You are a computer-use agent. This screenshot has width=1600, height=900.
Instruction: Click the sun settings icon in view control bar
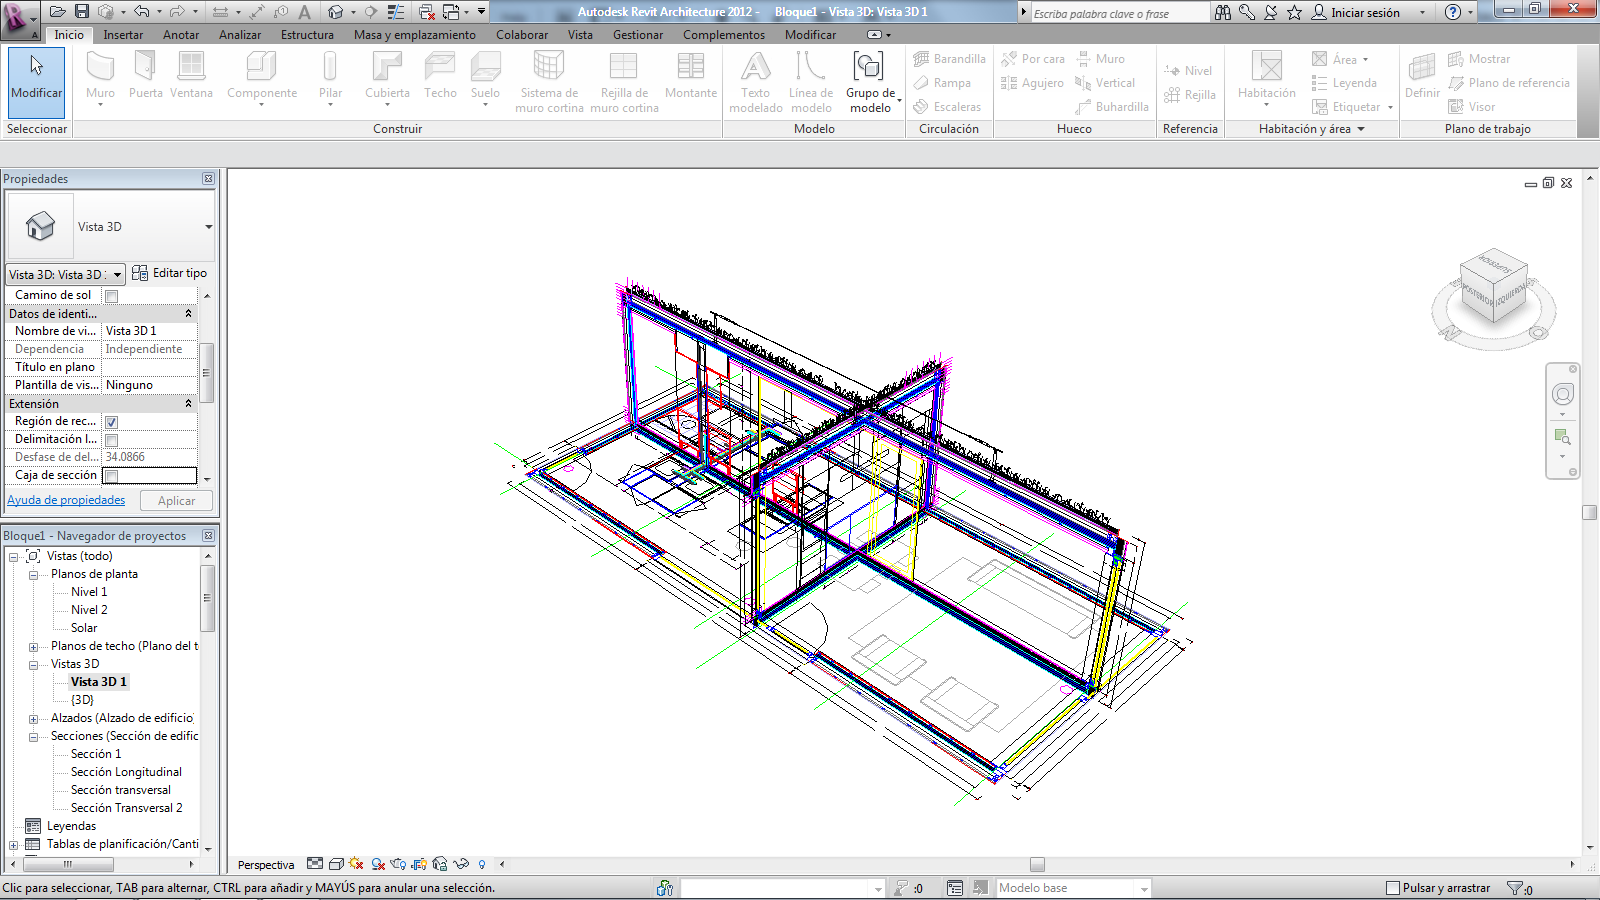pyautogui.click(x=355, y=864)
